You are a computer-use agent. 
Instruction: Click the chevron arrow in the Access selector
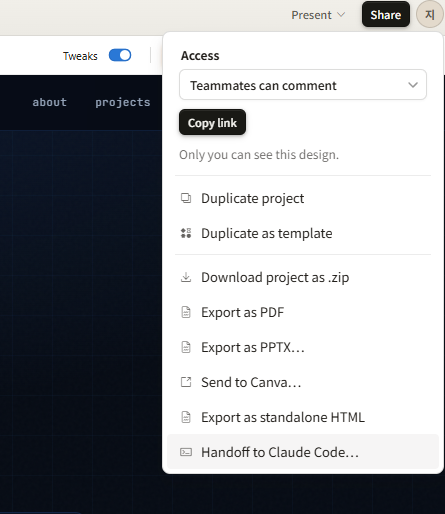413,85
